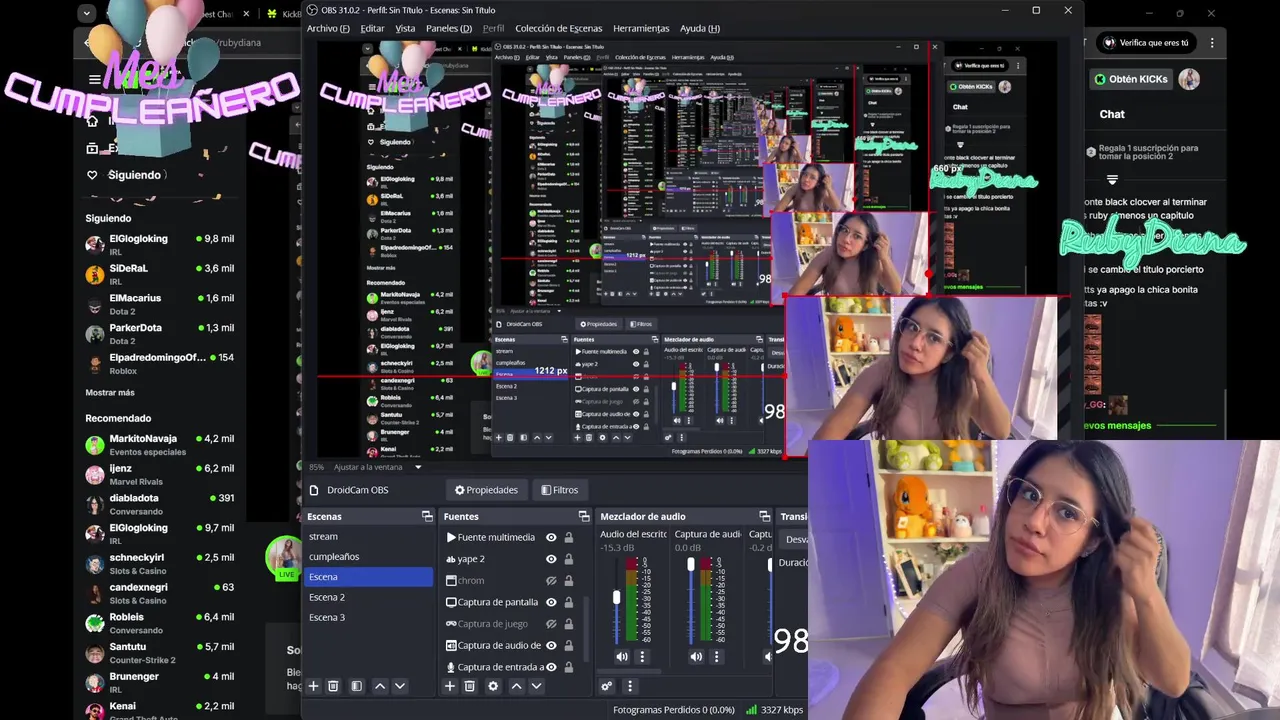Toggle the lock on Captura de juego source
This screenshot has height=720, width=1280.
pyautogui.click(x=569, y=624)
